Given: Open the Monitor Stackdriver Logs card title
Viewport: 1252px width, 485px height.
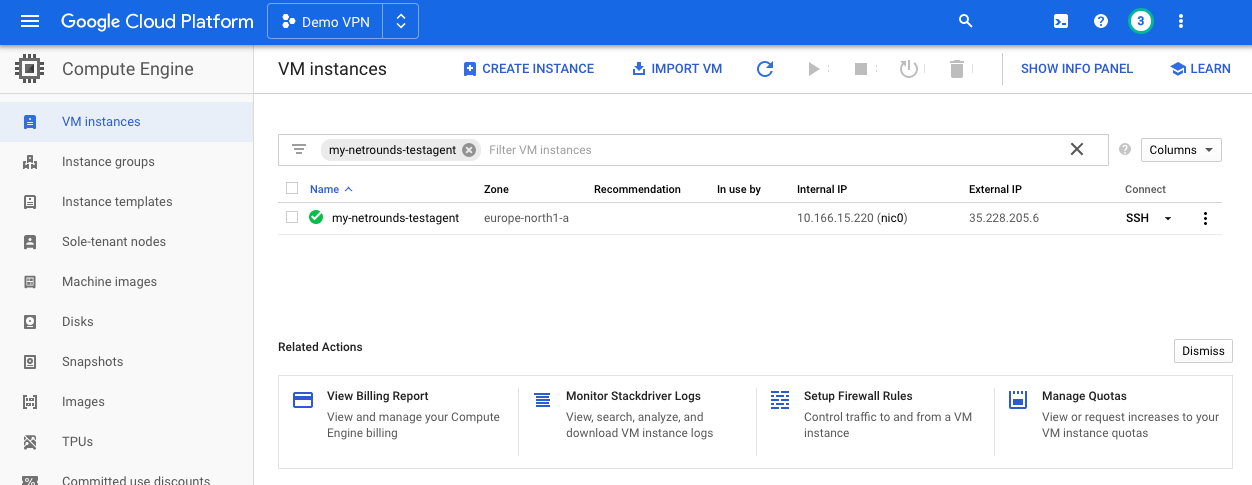Looking at the screenshot, I should 633,396.
